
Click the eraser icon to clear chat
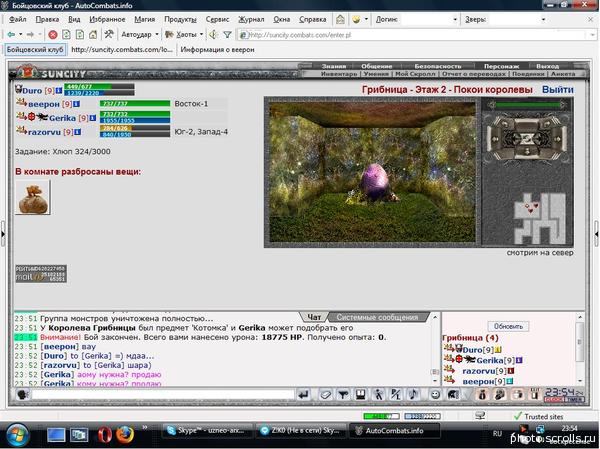coord(325,394)
